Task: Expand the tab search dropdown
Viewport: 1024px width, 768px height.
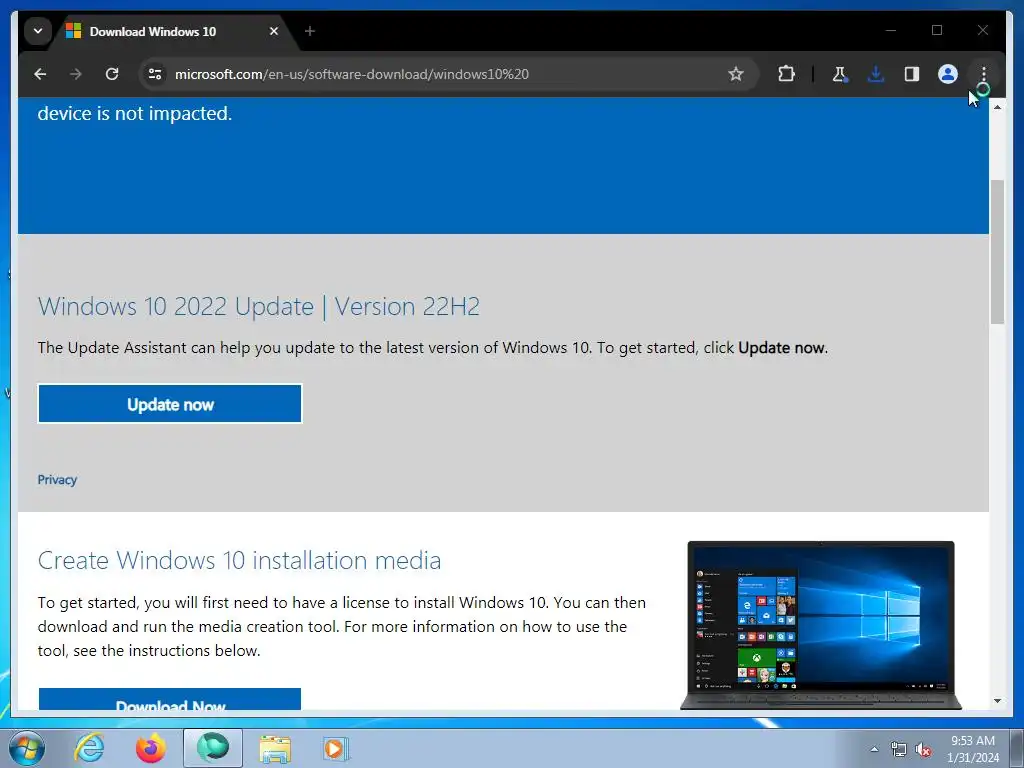Action: pyautogui.click(x=38, y=31)
